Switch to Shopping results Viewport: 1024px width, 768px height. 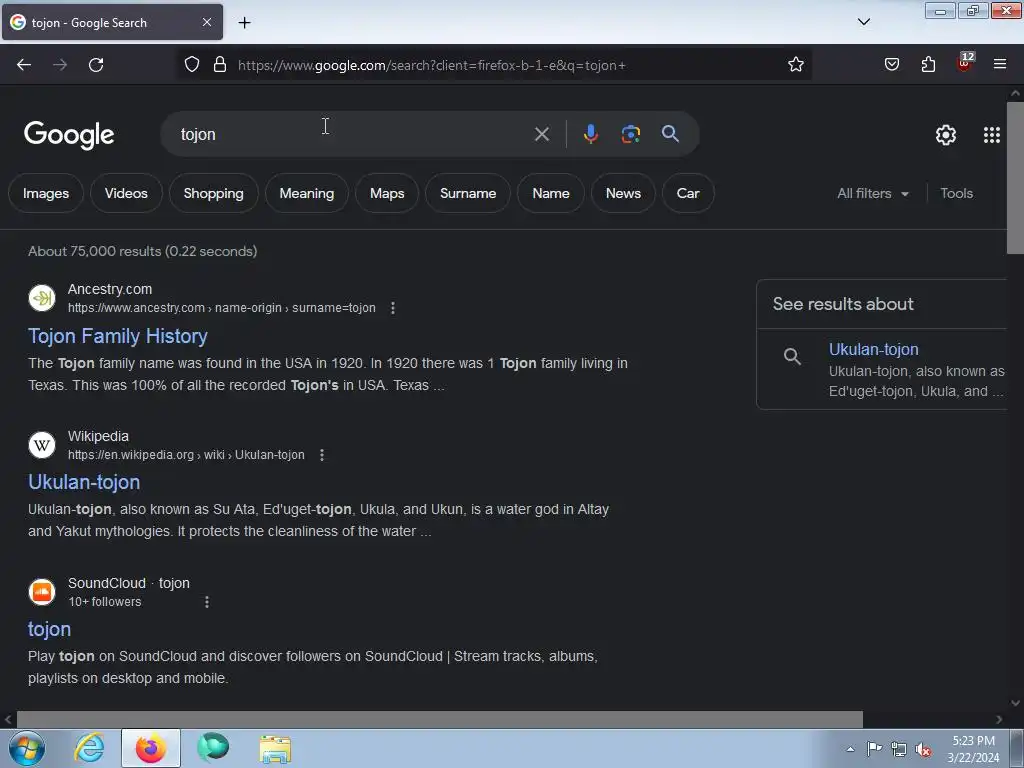(x=214, y=193)
